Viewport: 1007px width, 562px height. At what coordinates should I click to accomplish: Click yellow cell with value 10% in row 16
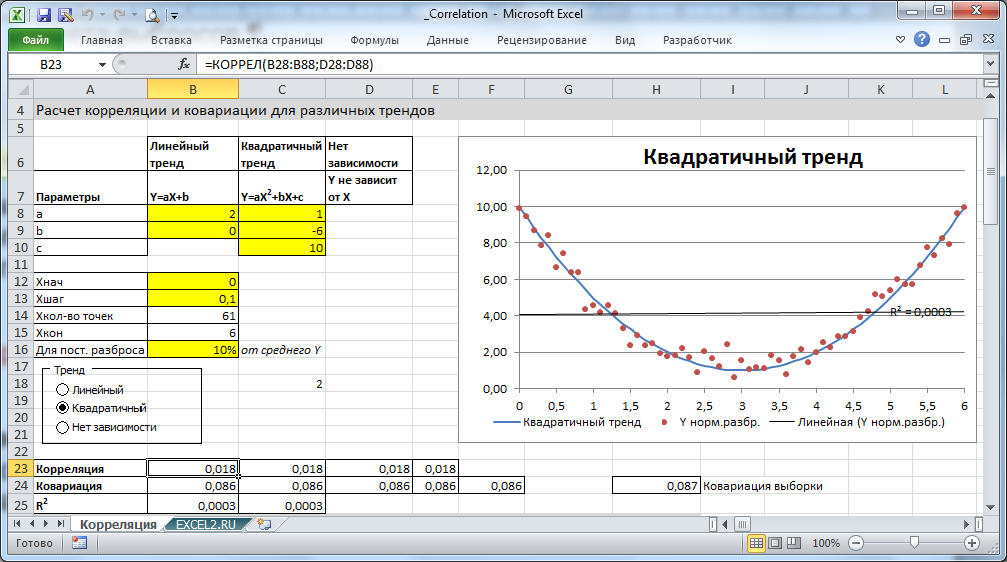click(193, 349)
